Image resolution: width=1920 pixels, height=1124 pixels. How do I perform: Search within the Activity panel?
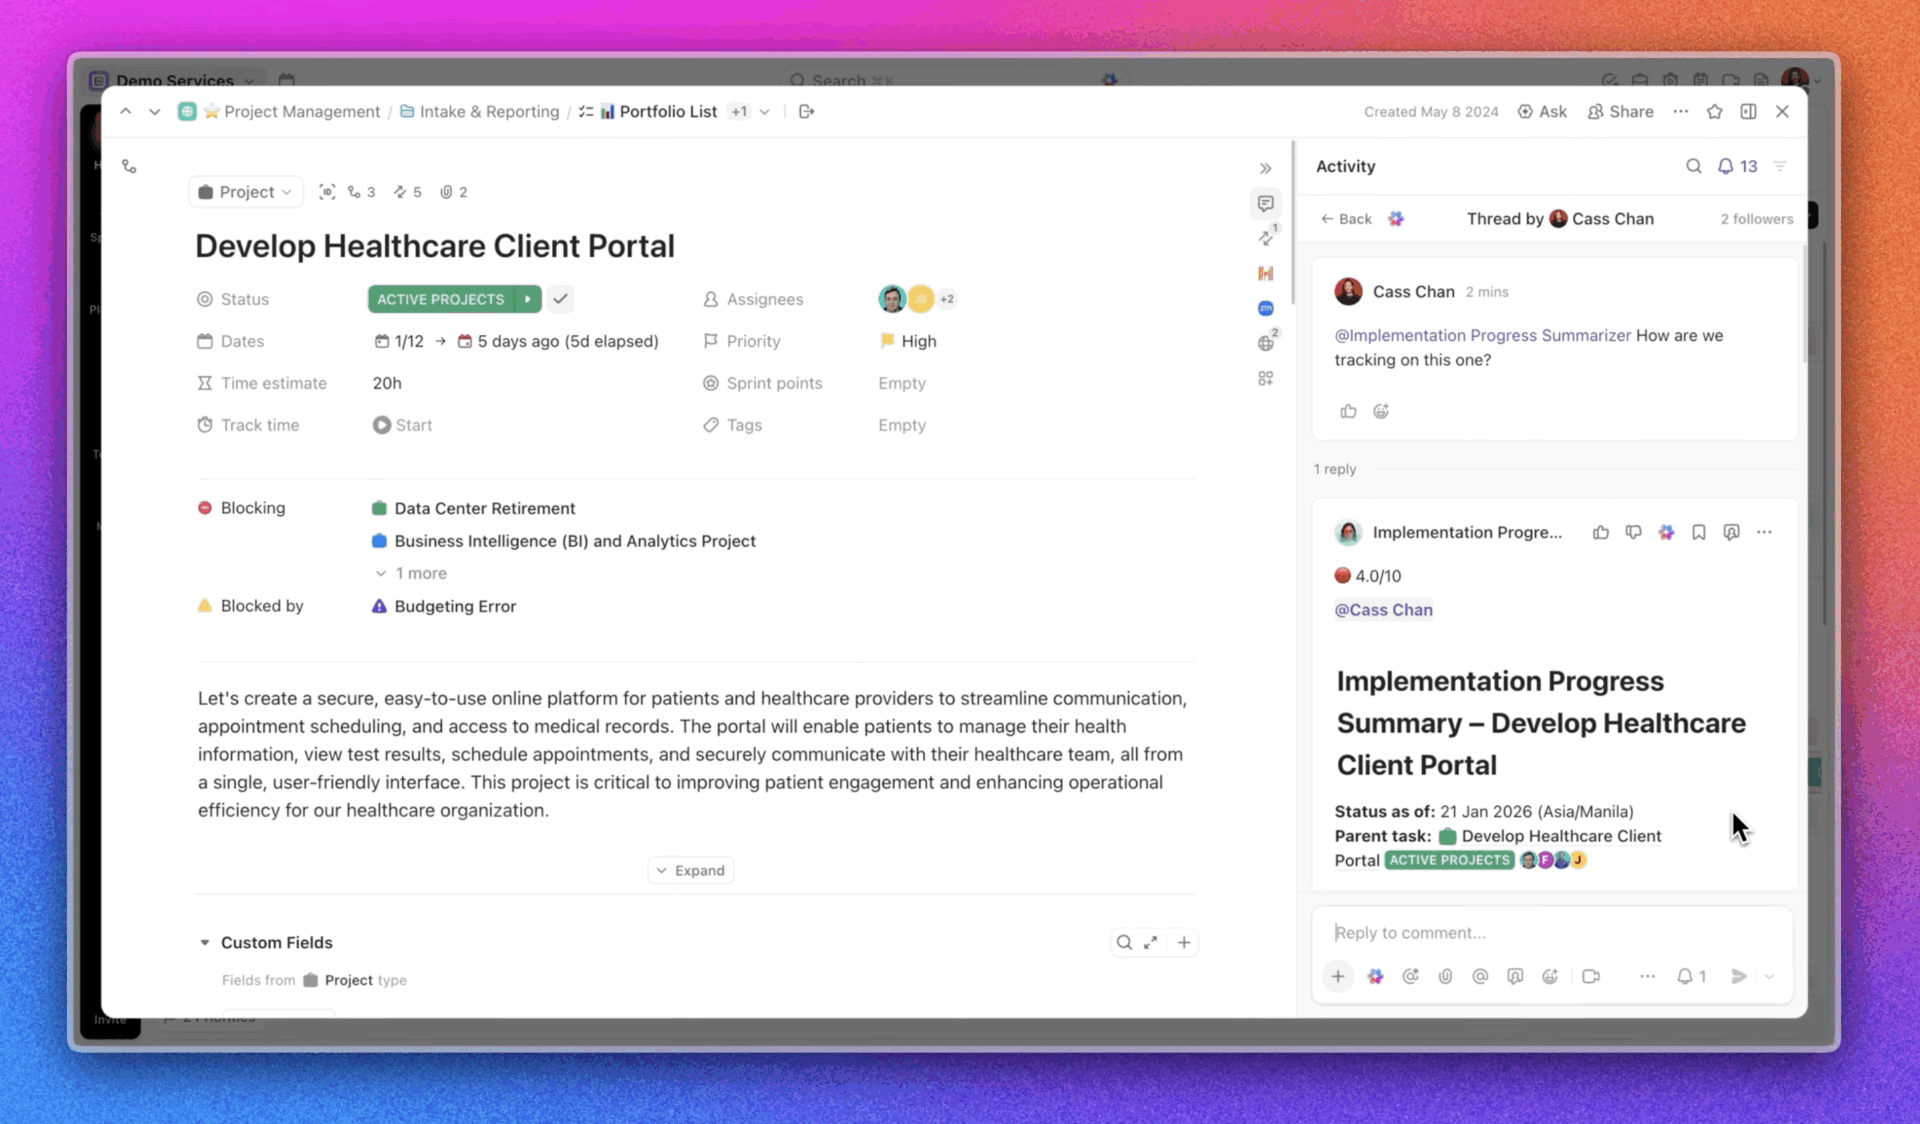[x=1693, y=166]
